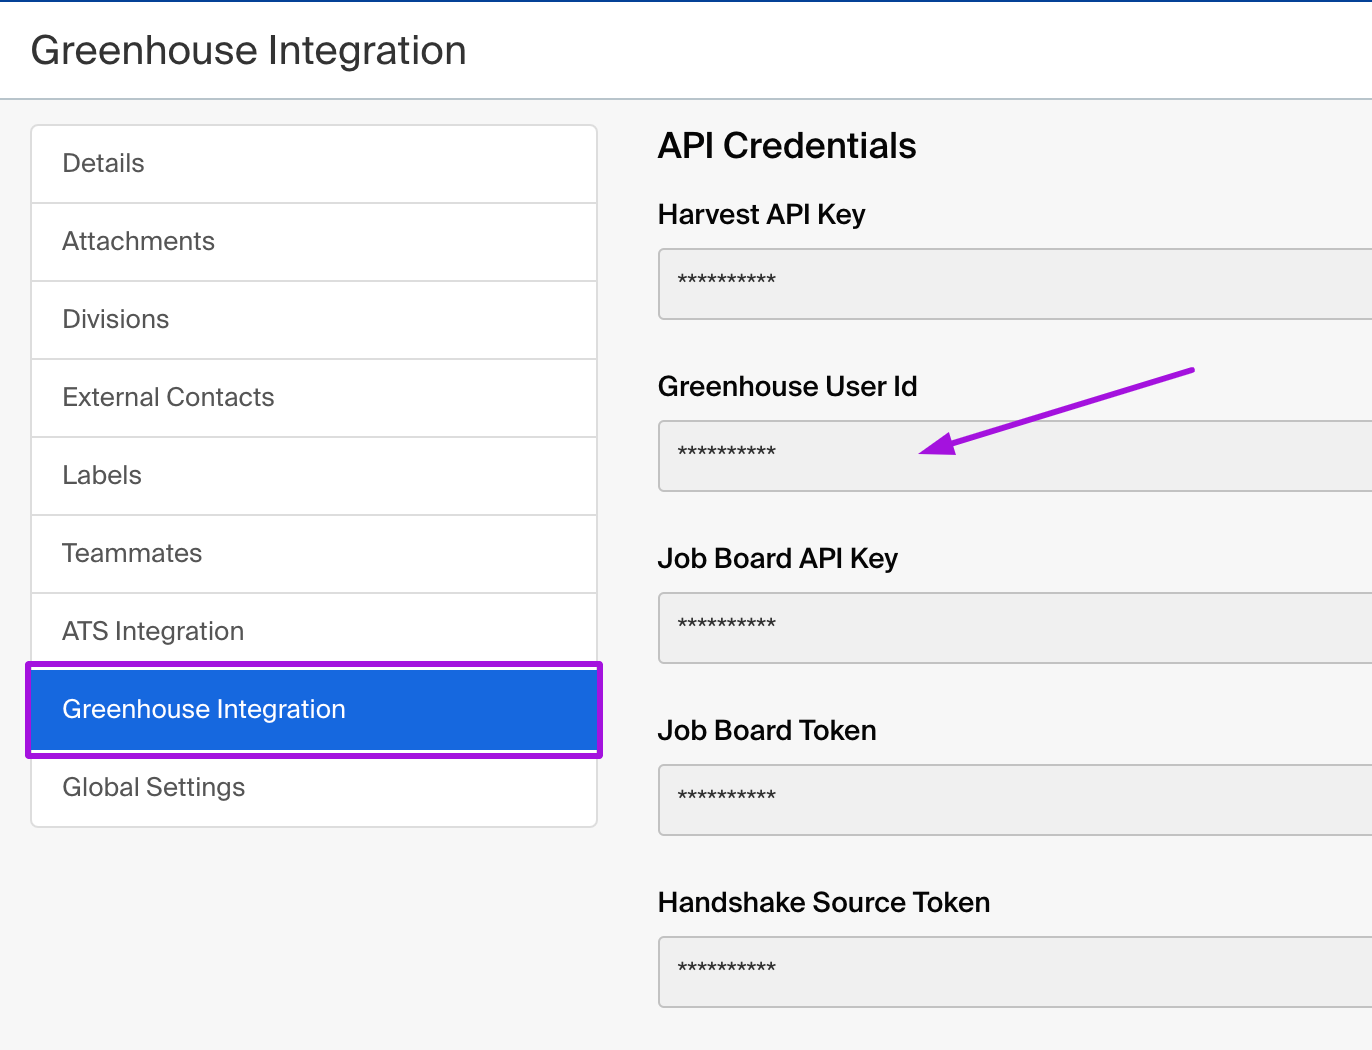Viewport: 1372px width, 1050px height.
Task: Click the API Credentials heading
Action: click(x=787, y=146)
